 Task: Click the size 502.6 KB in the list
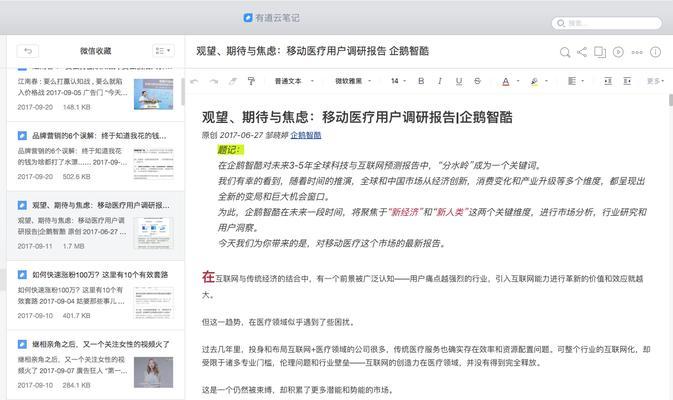pos(77,177)
